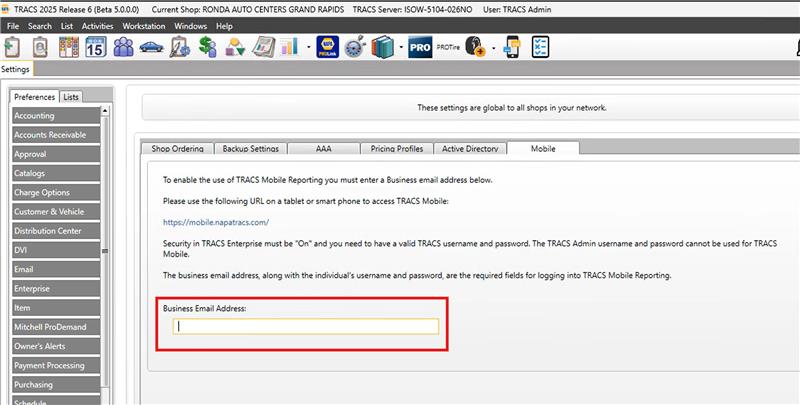The image size is (800, 405).
Task: Click the colored shapes icon
Action: 235,47
